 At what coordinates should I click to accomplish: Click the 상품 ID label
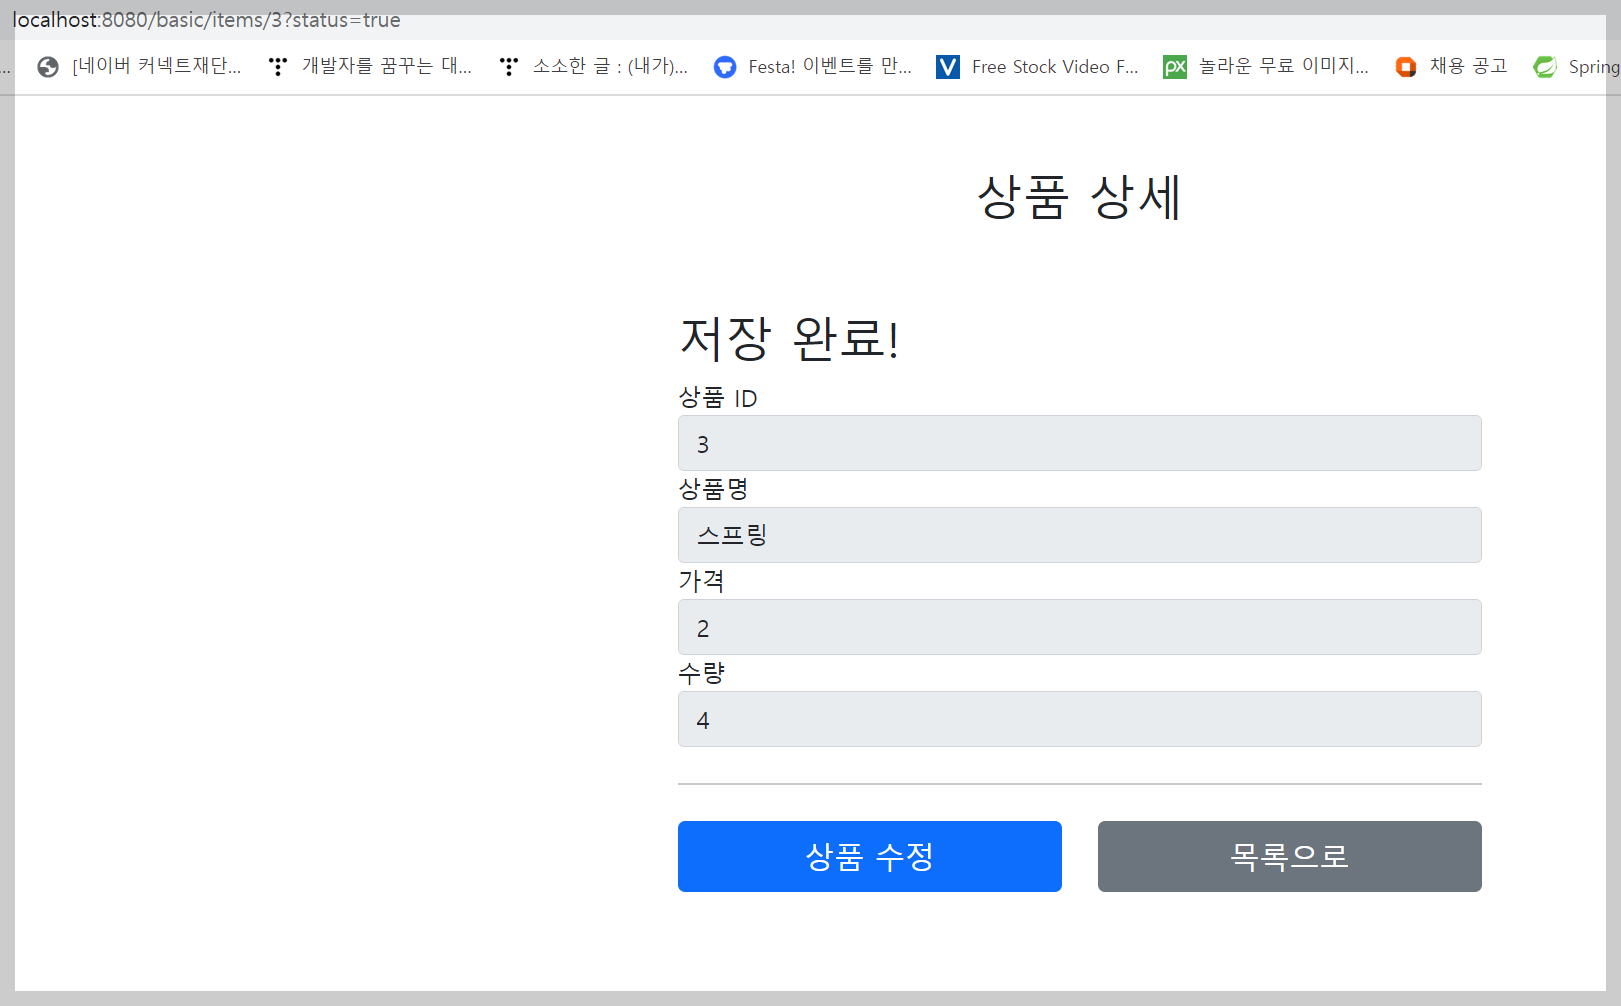pos(718,398)
